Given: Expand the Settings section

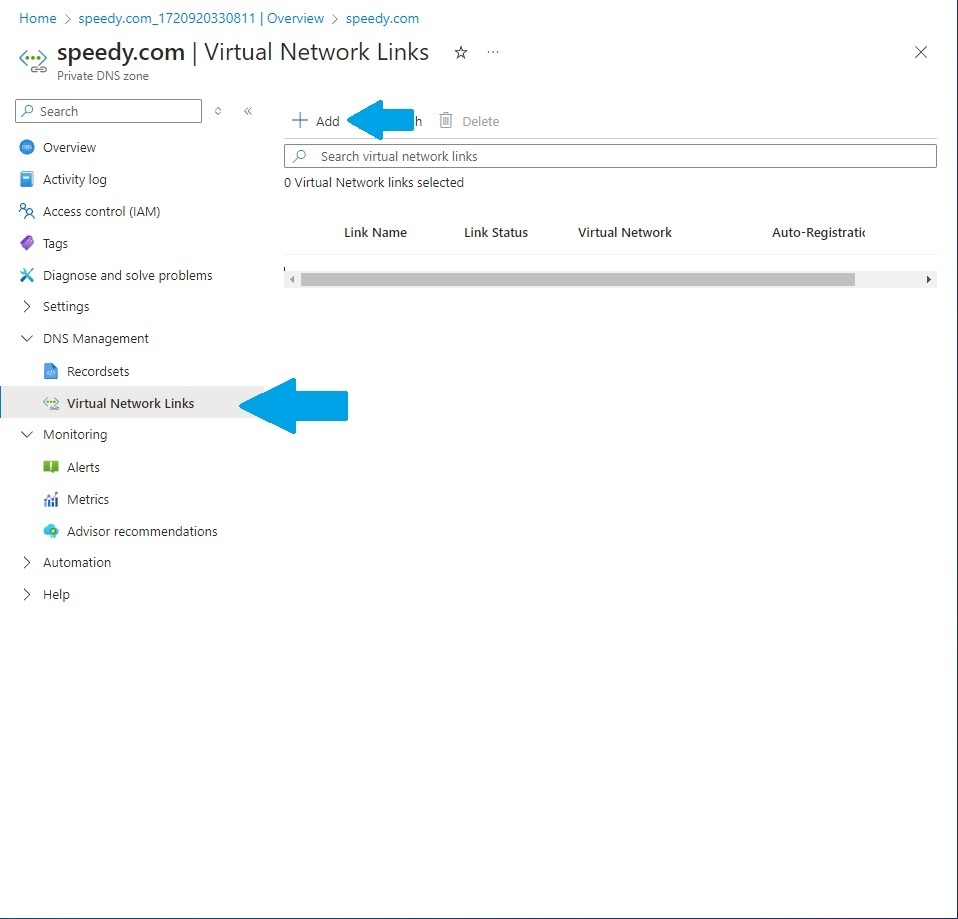Looking at the screenshot, I should (68, 306).
